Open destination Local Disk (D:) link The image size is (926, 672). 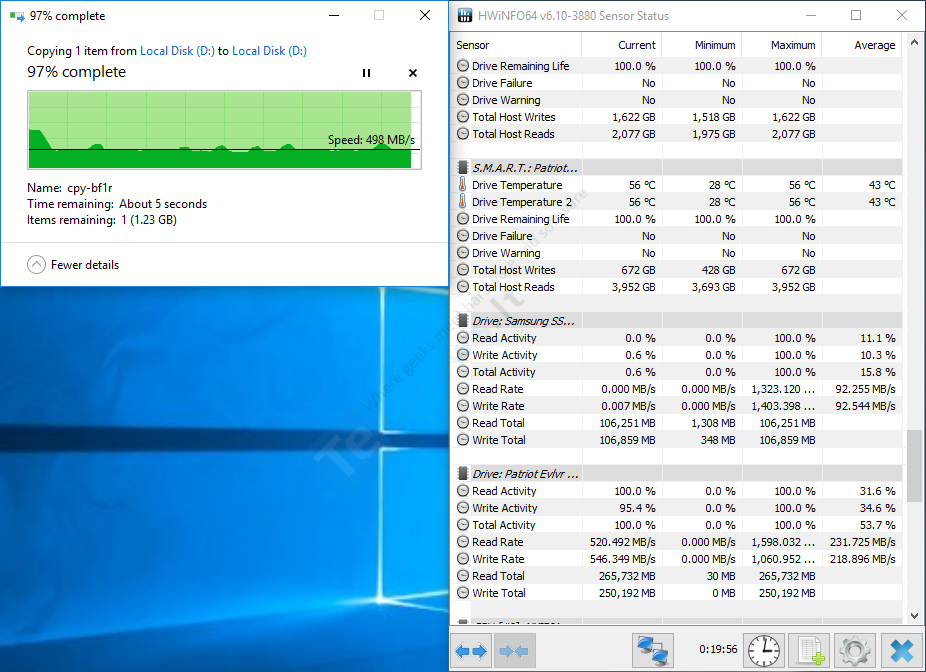(x=269, y=51)
